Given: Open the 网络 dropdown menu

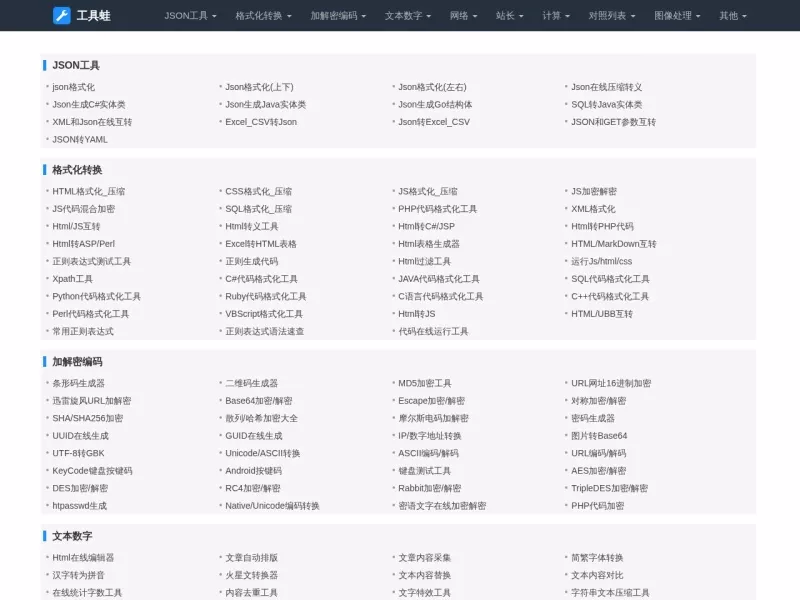Looking at the screenshot, I should (x=463, y=16).
